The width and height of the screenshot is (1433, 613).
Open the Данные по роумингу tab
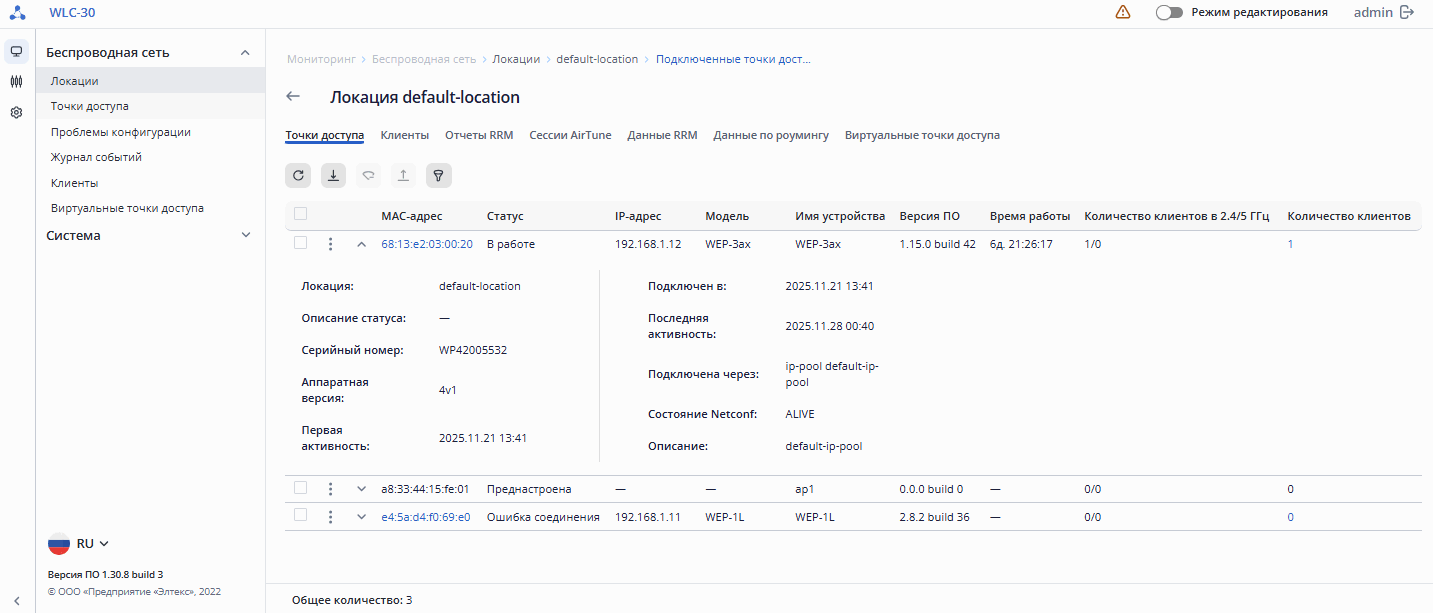(771, 135)
